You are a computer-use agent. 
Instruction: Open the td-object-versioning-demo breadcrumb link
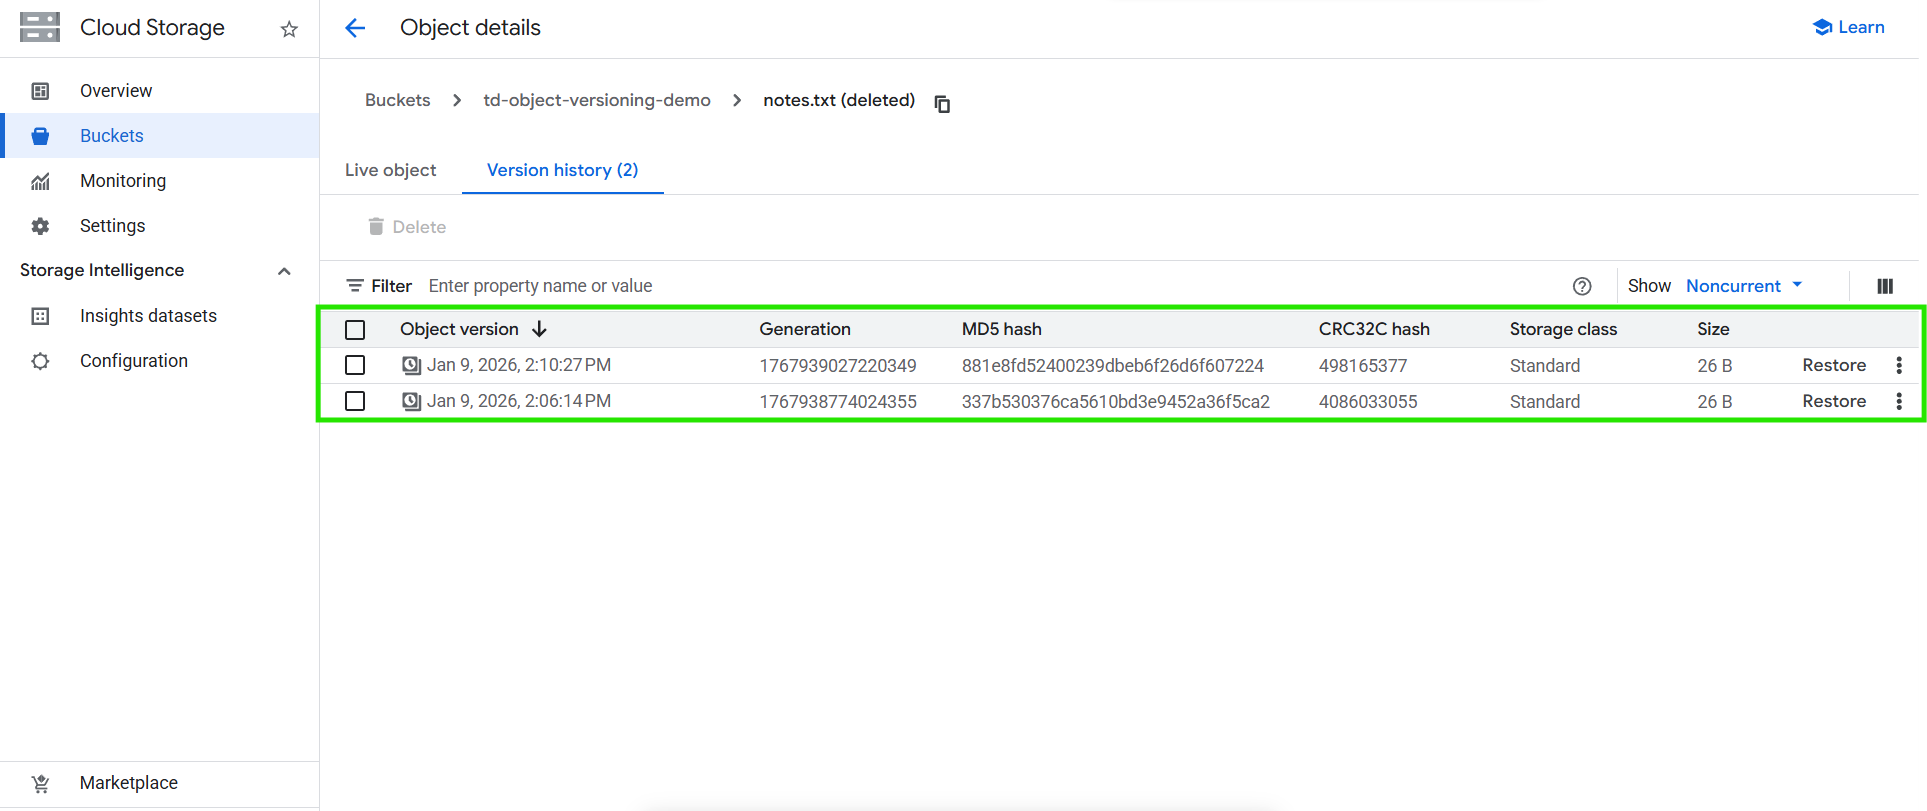pyautogui.click(x=597, y=100)
